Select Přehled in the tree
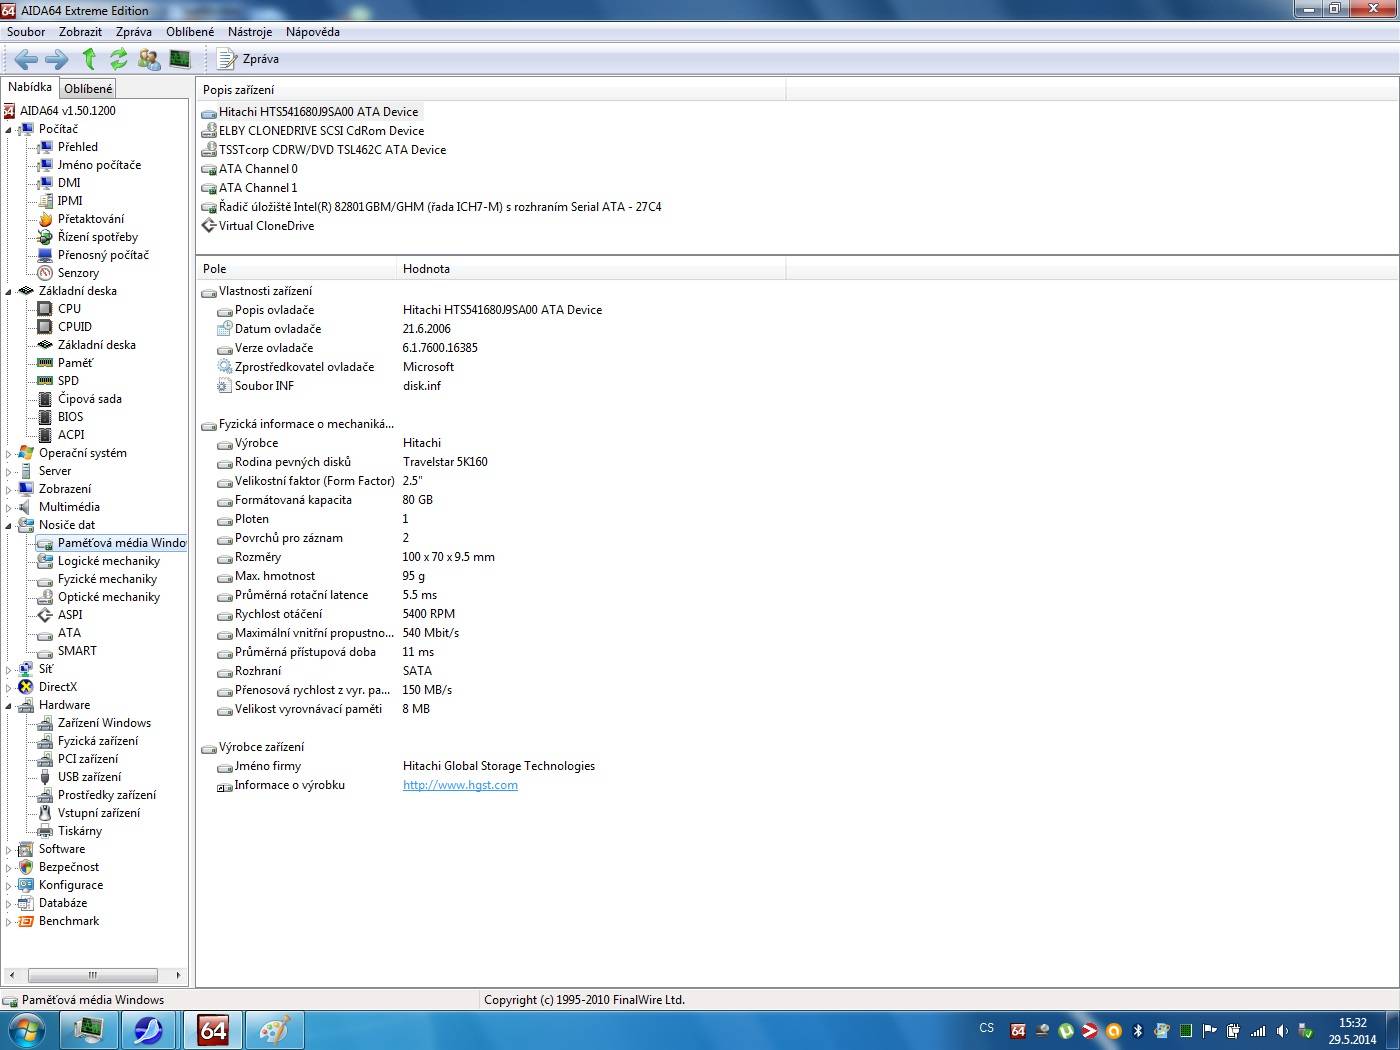Viewport: 1400px width, 1050px height. tap(78, 147)
